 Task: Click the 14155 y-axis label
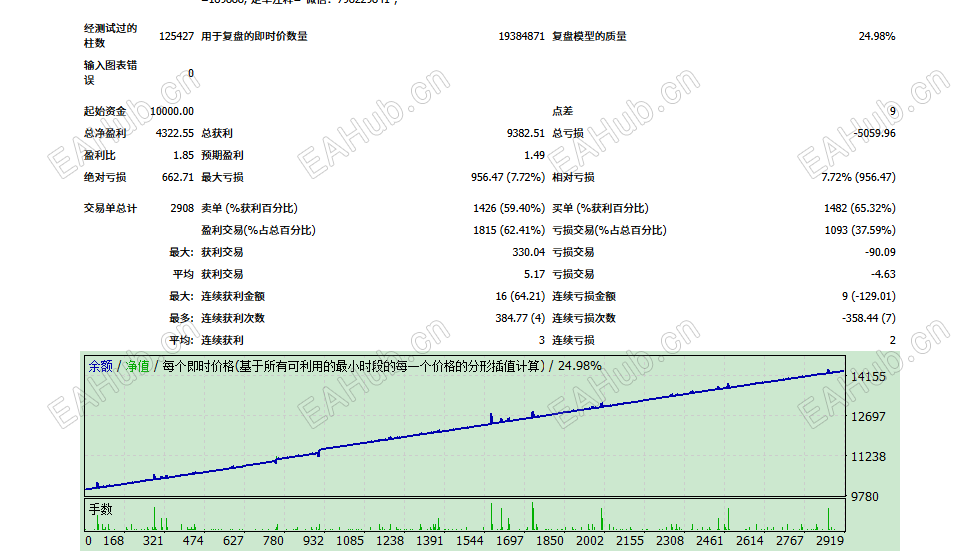[x=868, y=377]
